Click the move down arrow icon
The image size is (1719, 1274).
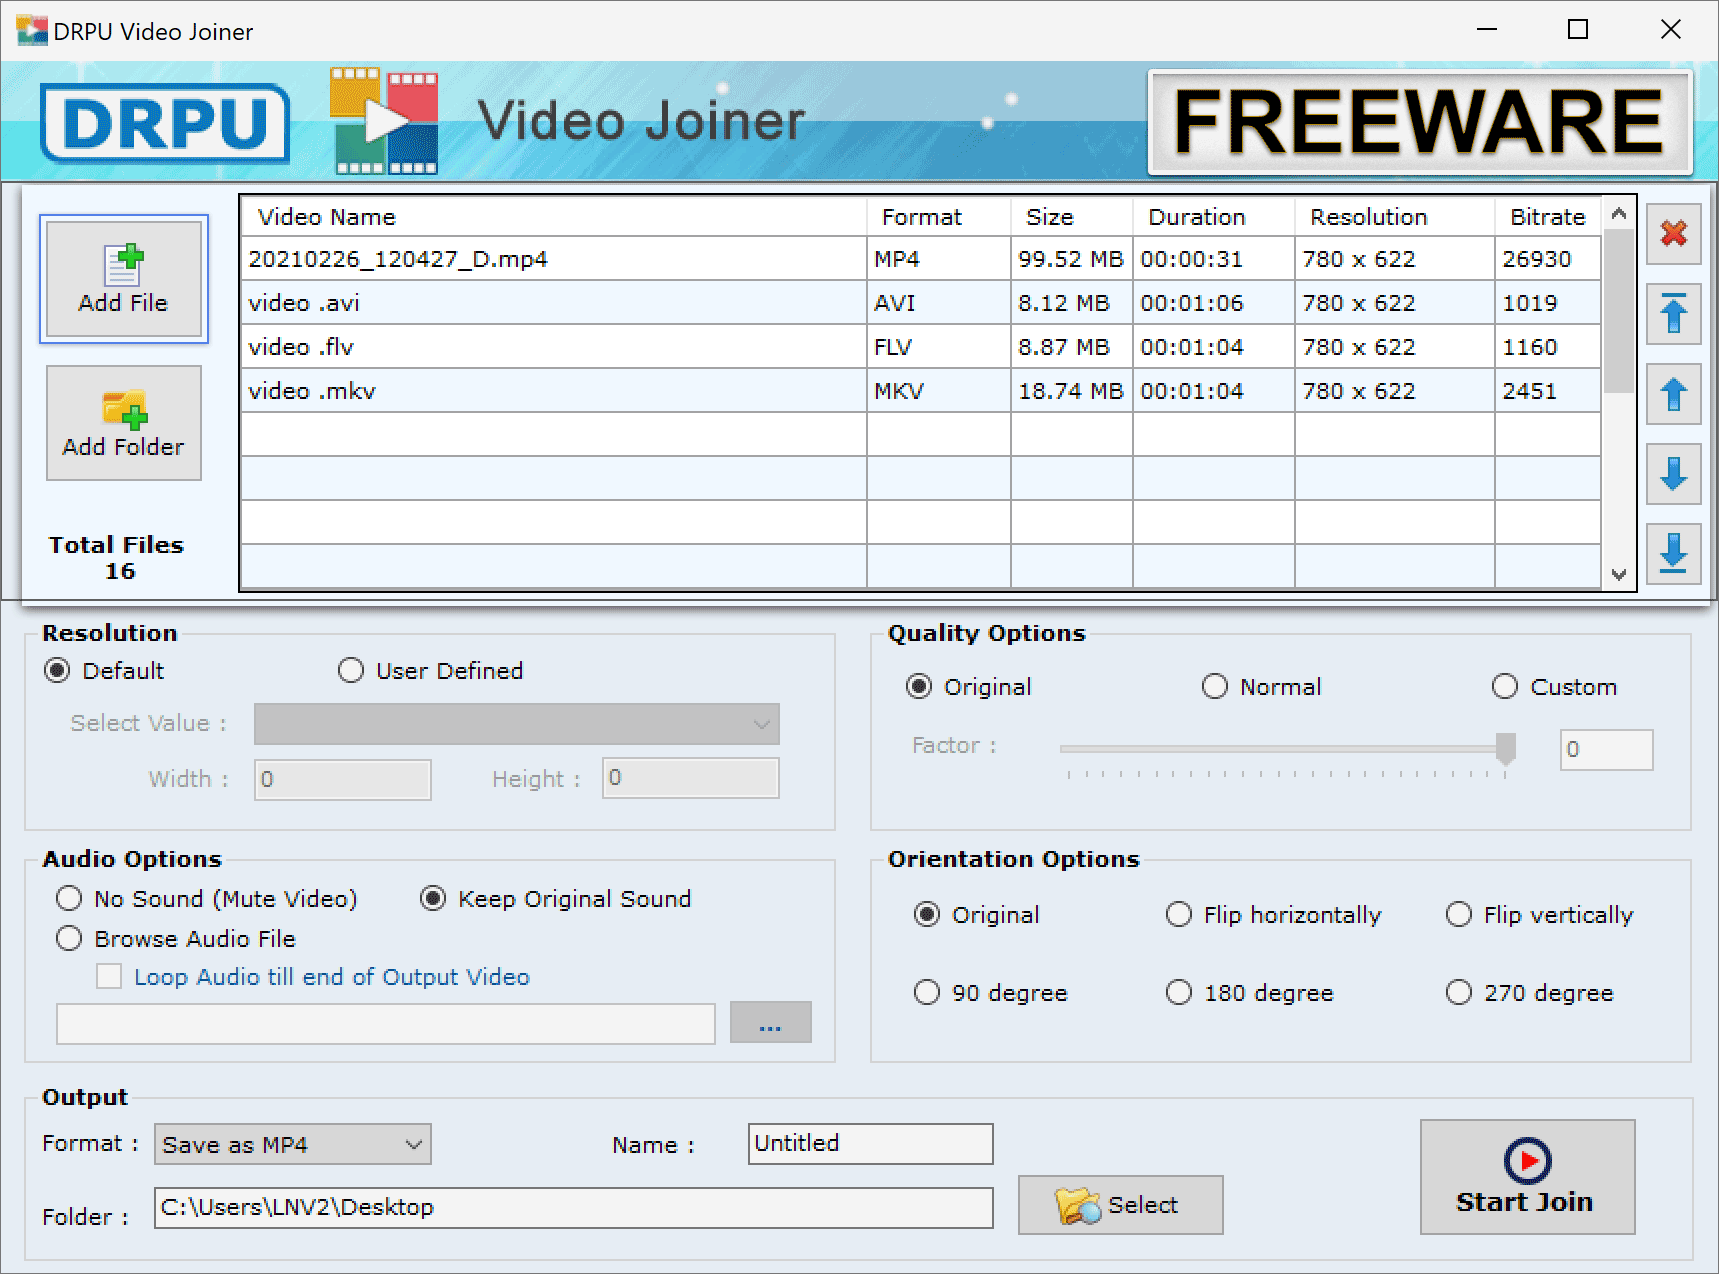click(1673, 474)
